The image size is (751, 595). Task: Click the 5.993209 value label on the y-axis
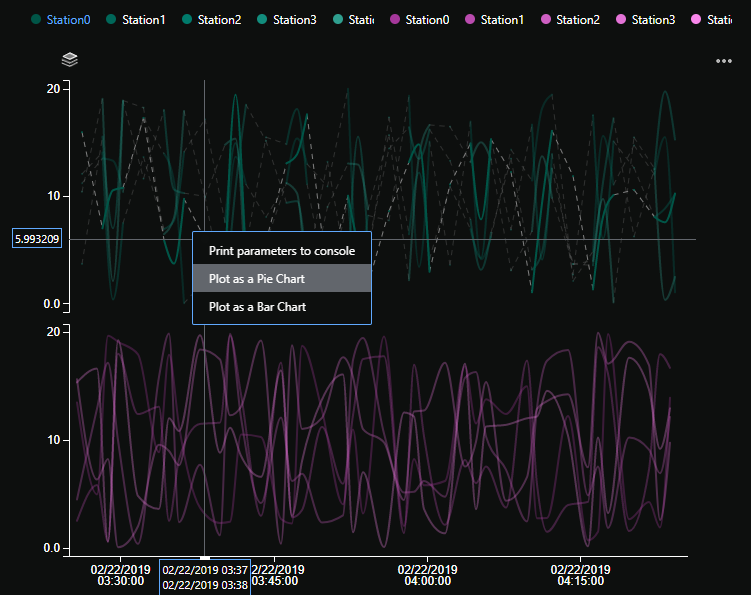[x=36, y=239]
